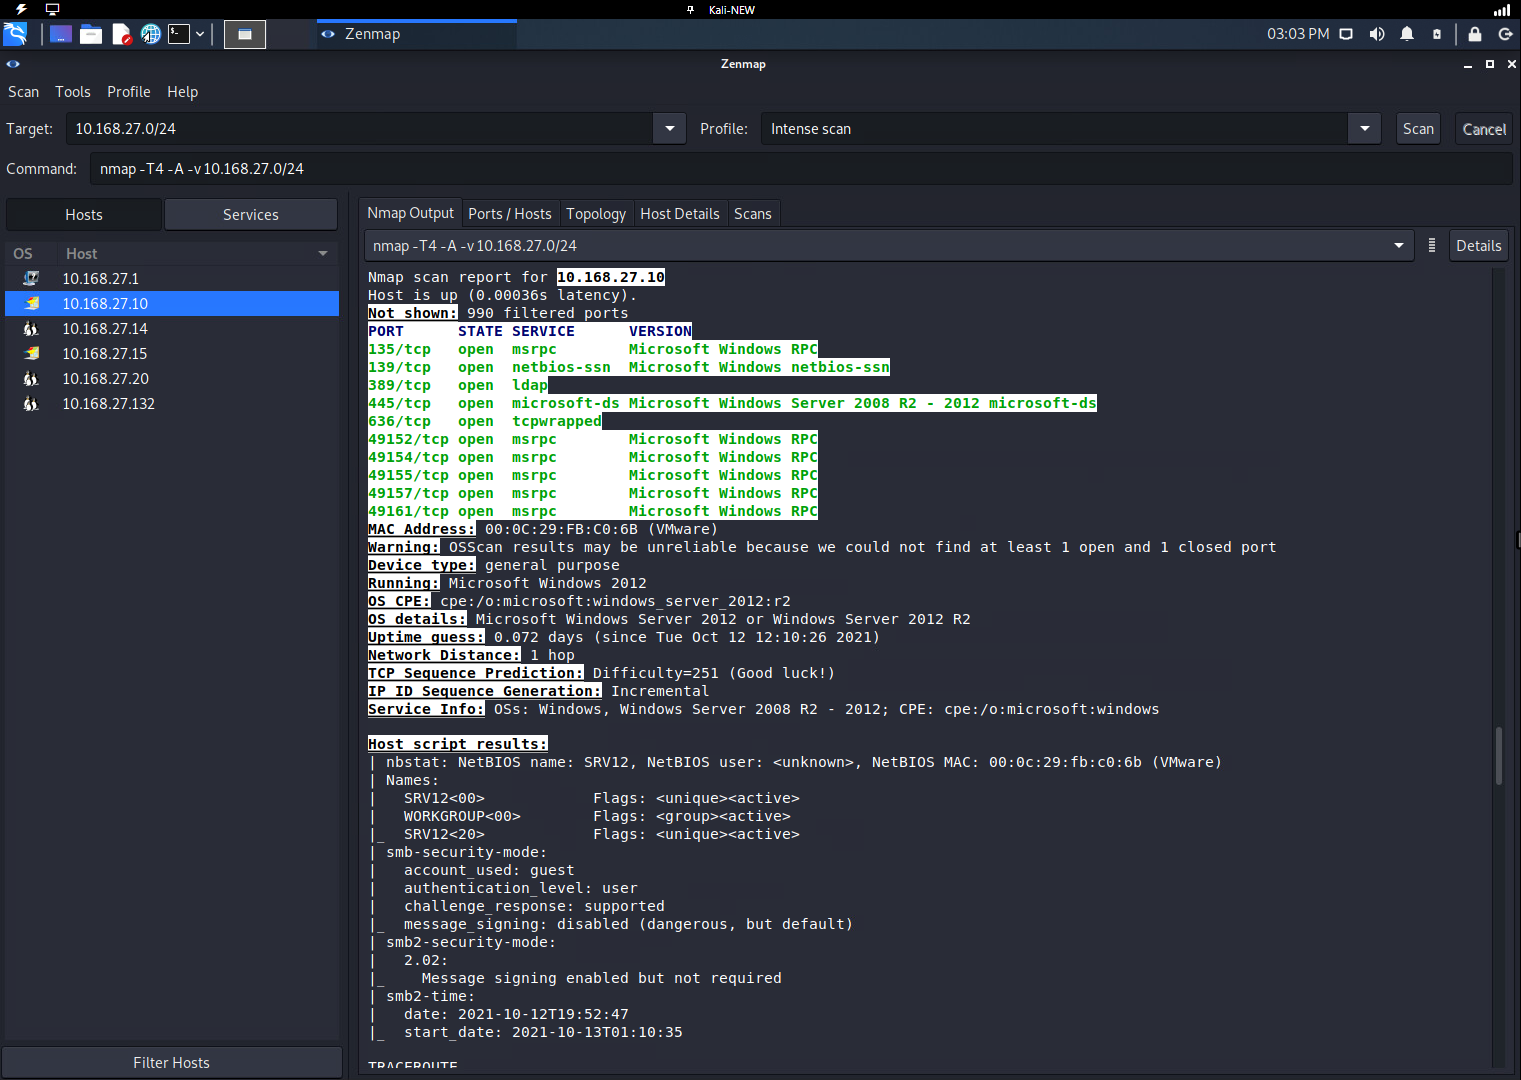Open the Tools menu
This screenshot has height=1080, width=1521.
point(73,92)
